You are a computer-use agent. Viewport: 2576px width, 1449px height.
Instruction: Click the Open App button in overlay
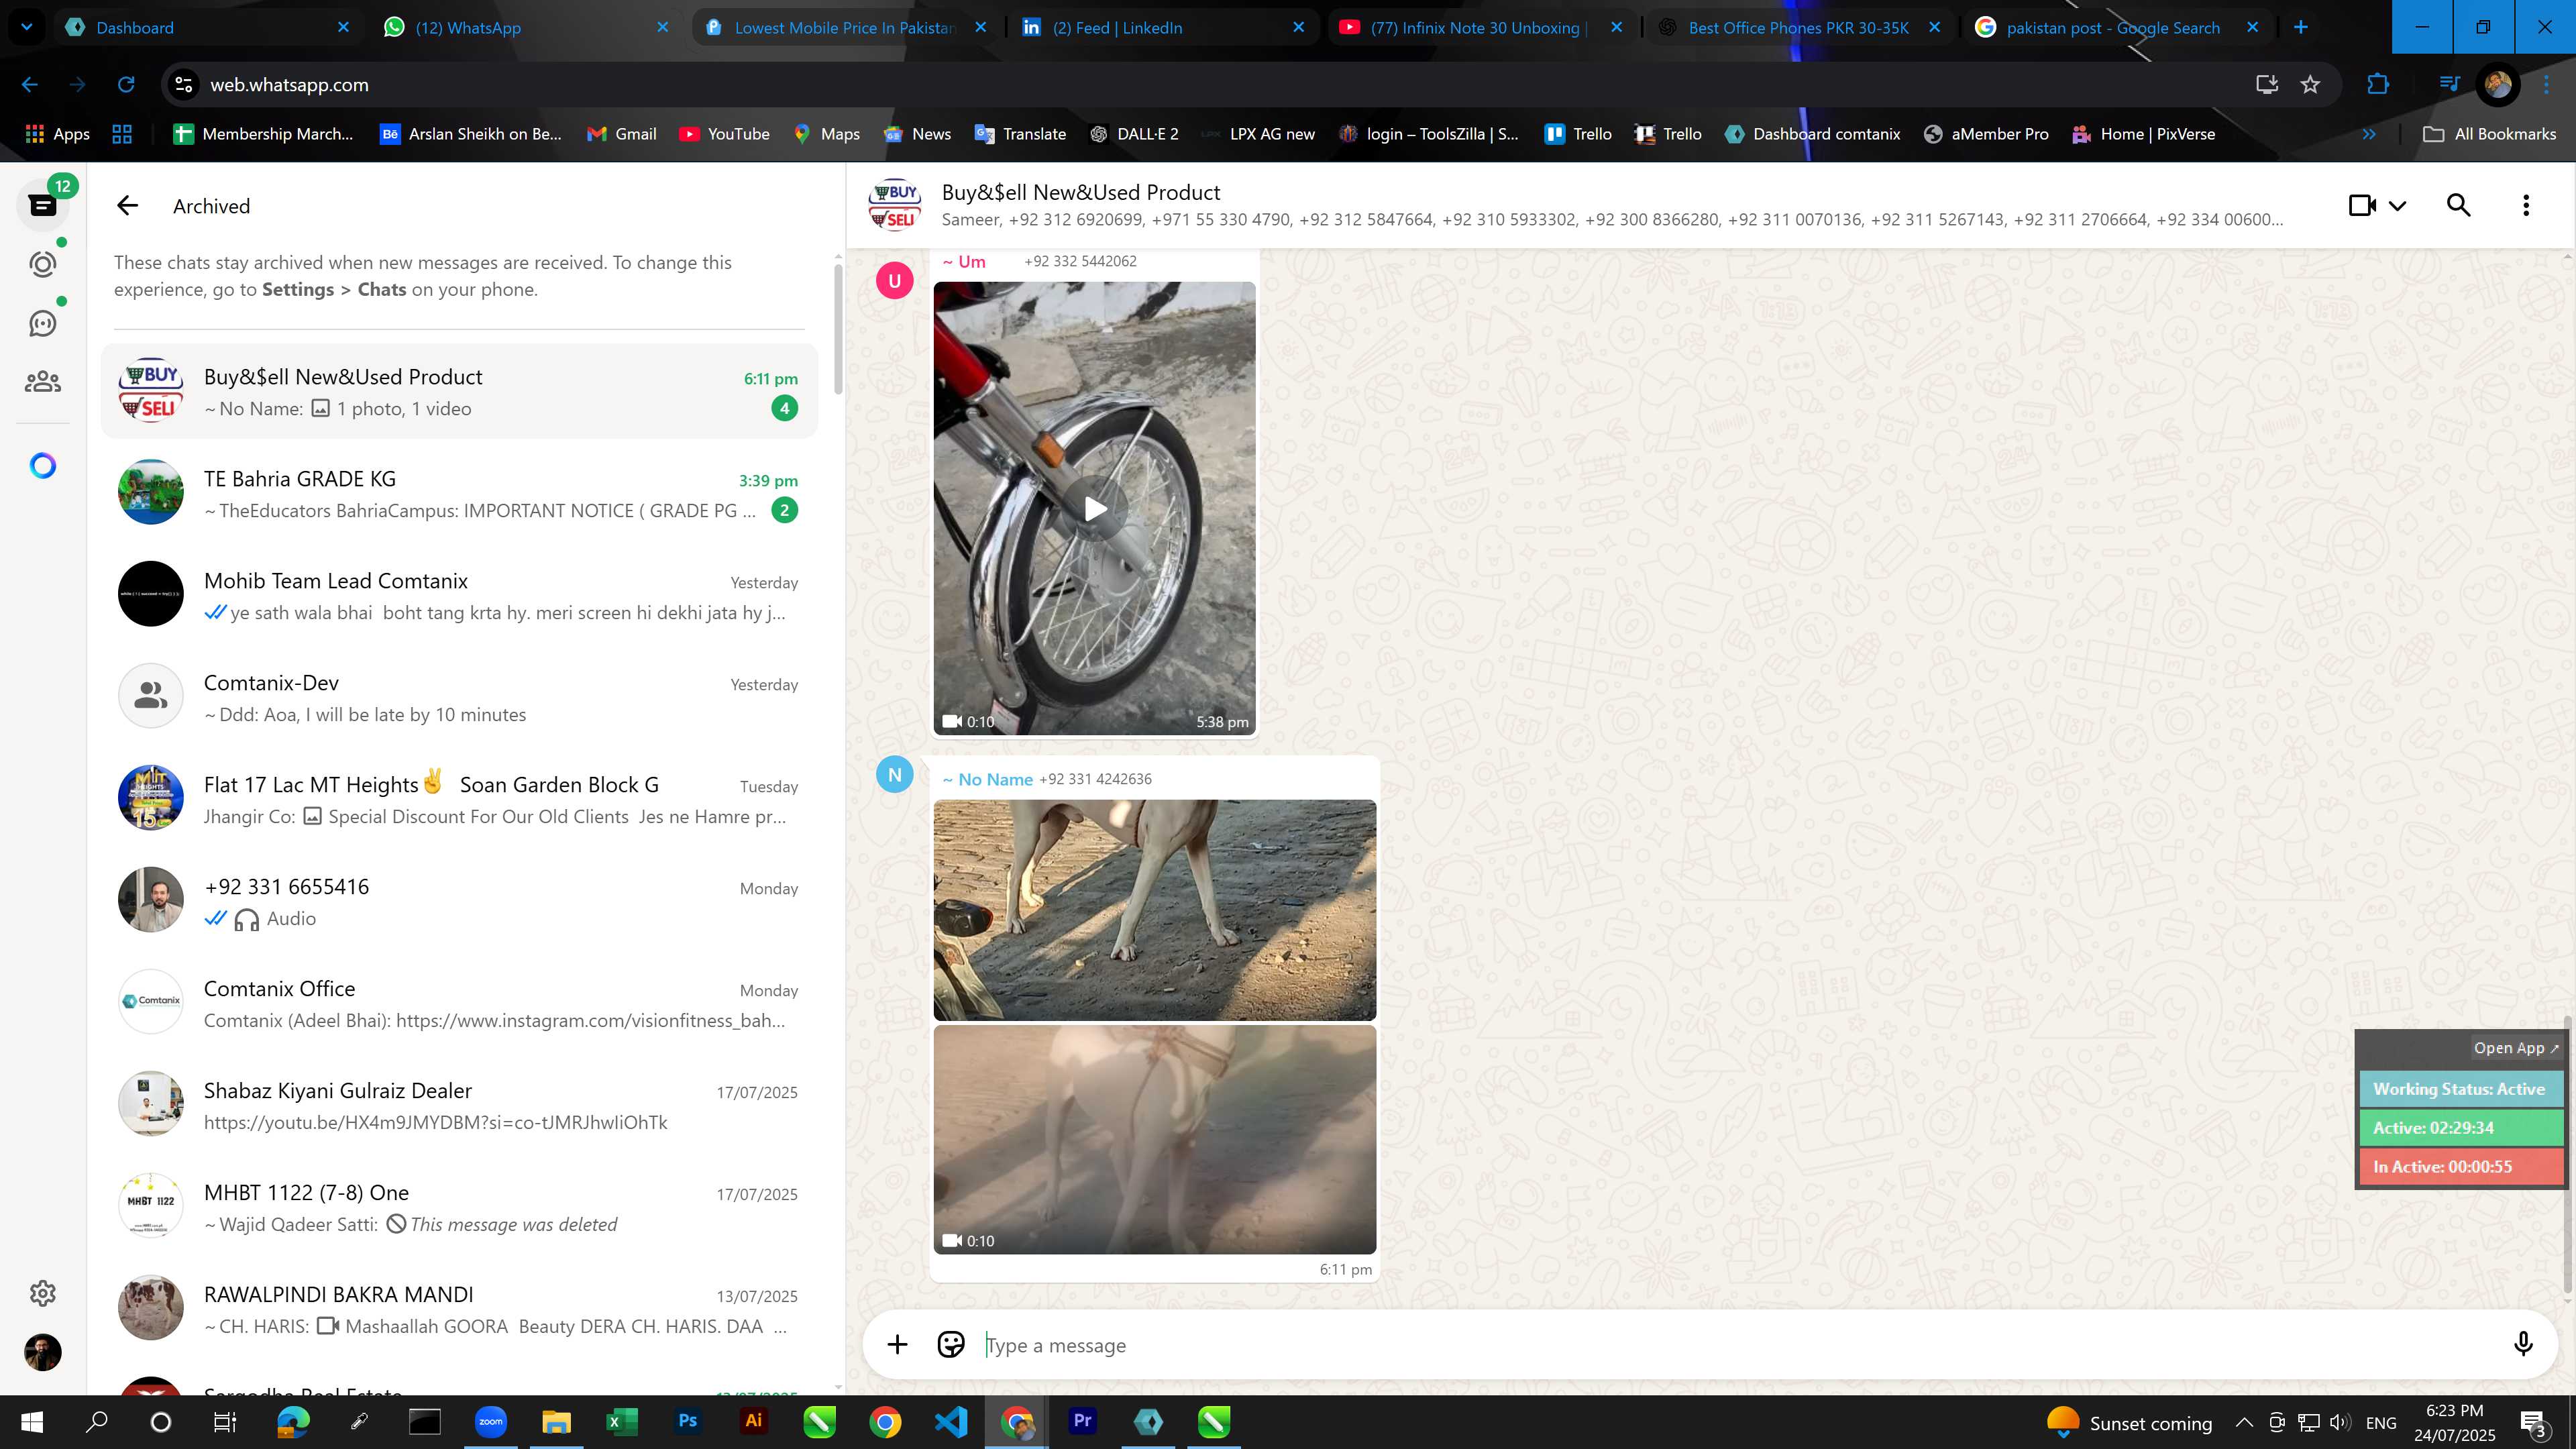click(2515, 1047)
